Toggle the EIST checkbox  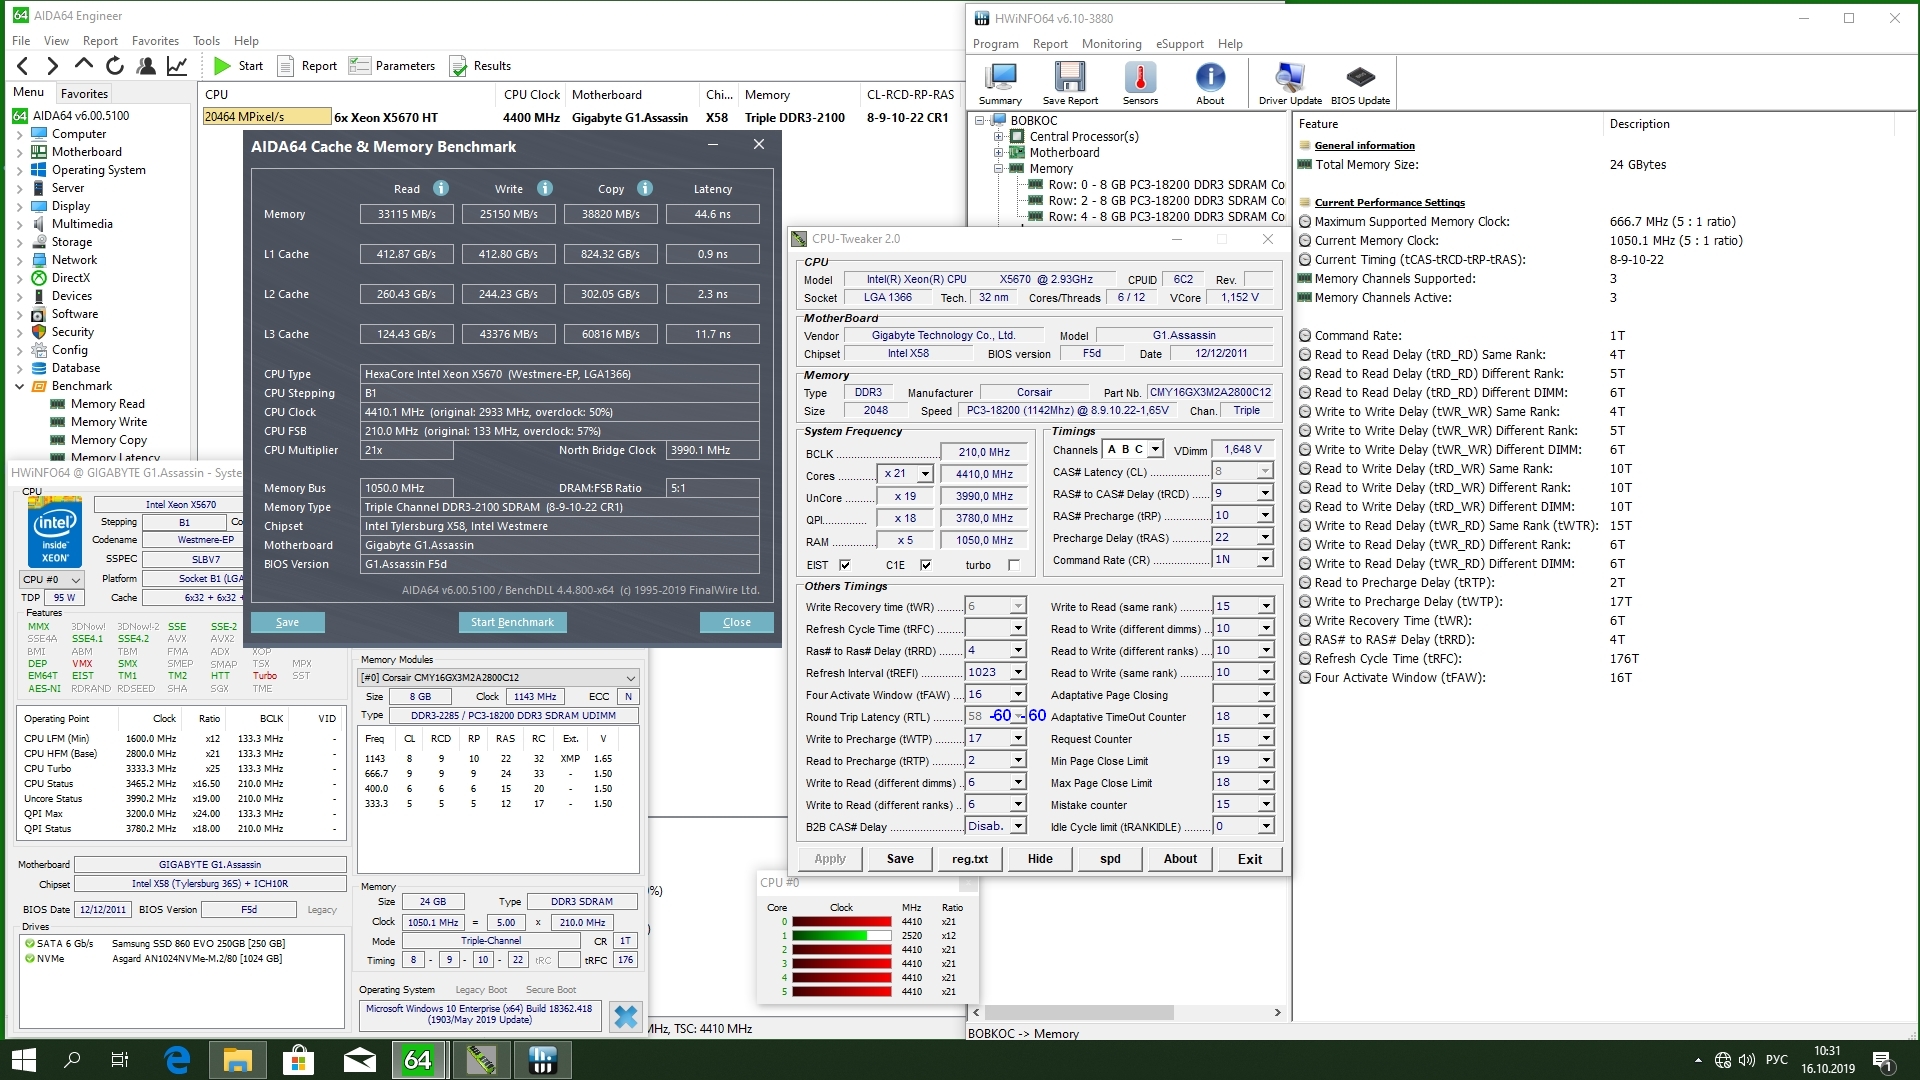845,565
